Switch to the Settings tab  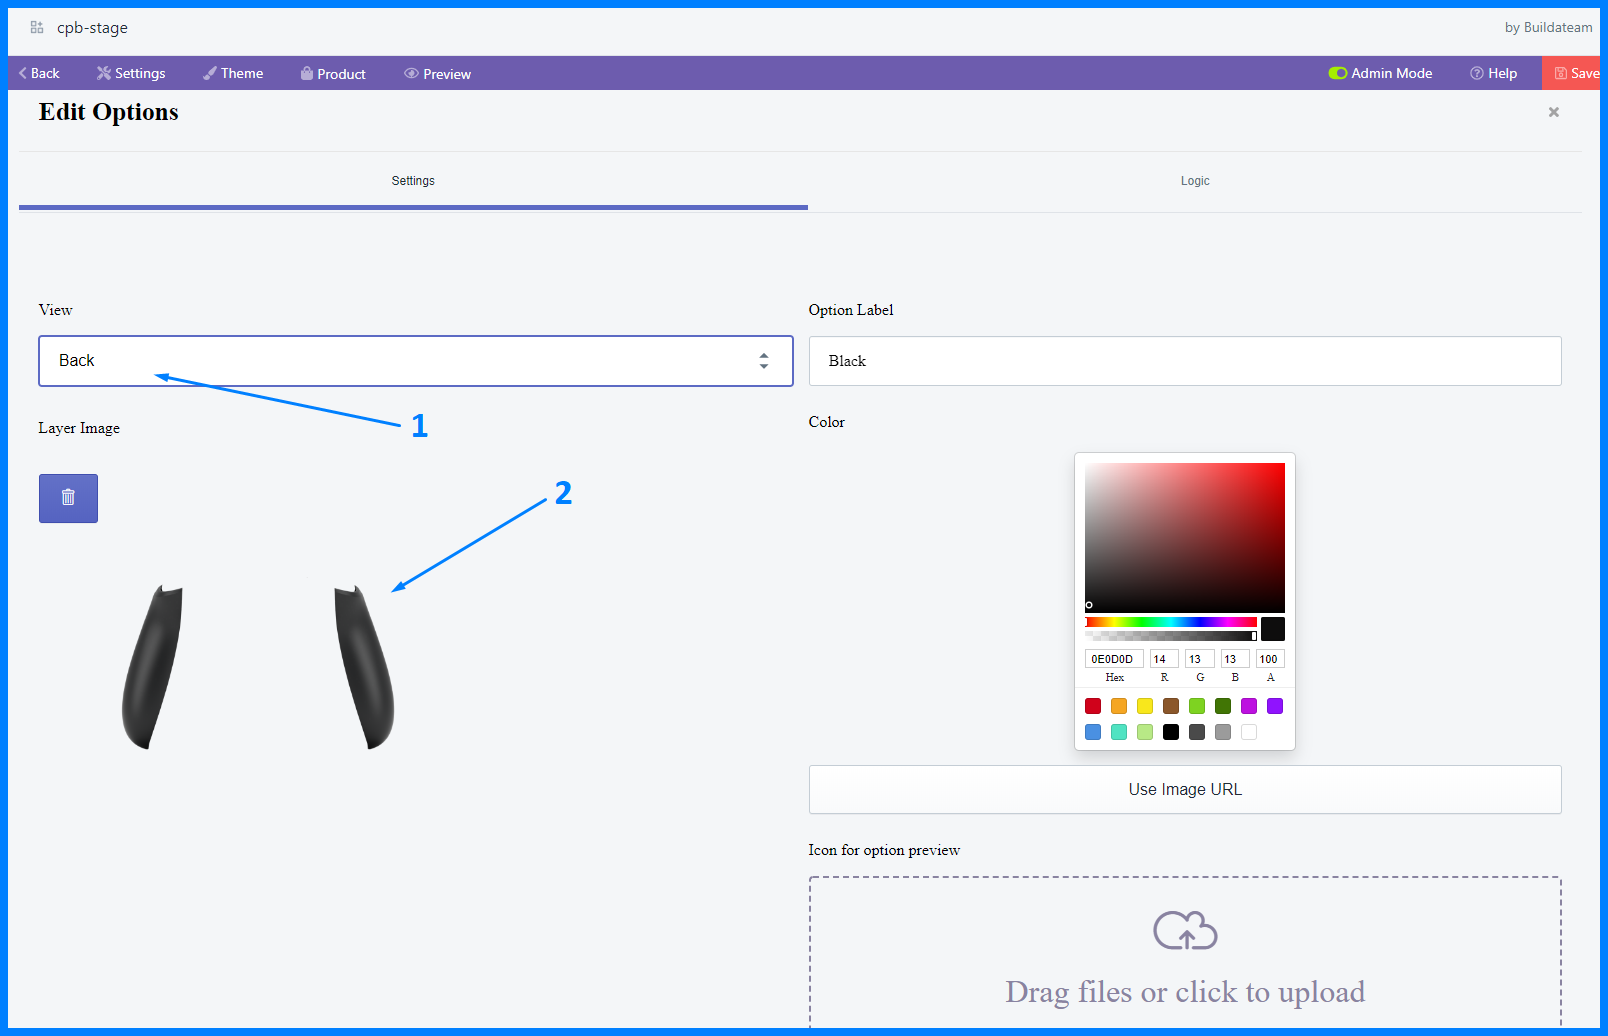[x=413, y=181]
